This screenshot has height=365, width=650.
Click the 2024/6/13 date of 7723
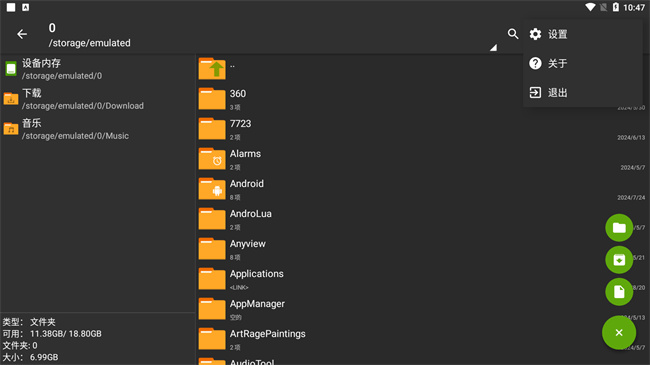click(631, 137)
